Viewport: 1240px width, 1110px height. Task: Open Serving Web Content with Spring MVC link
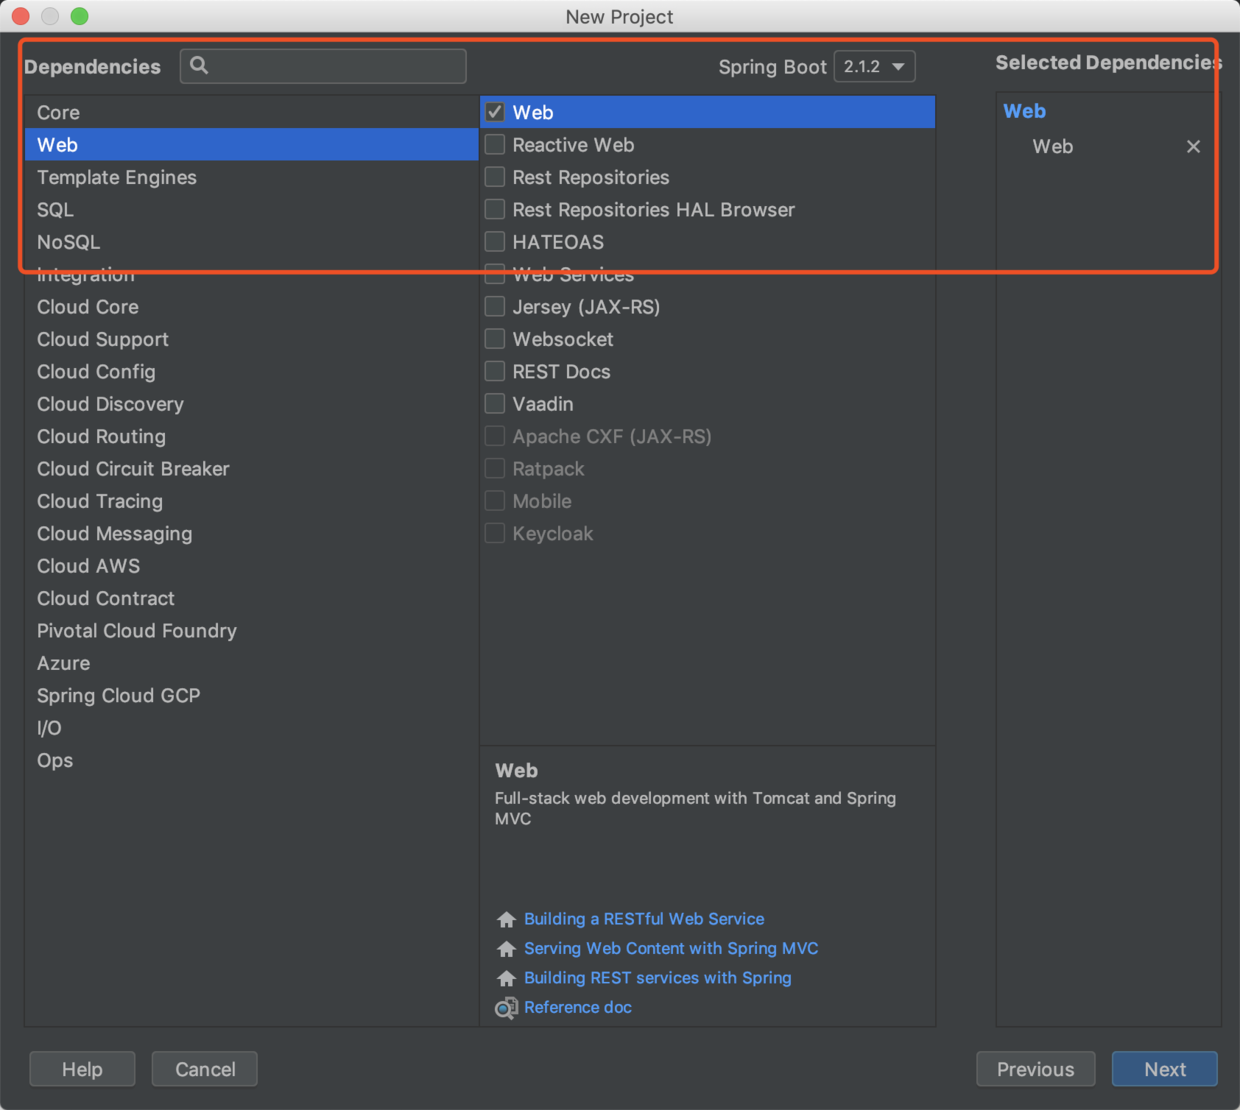[x=671, y=948]
